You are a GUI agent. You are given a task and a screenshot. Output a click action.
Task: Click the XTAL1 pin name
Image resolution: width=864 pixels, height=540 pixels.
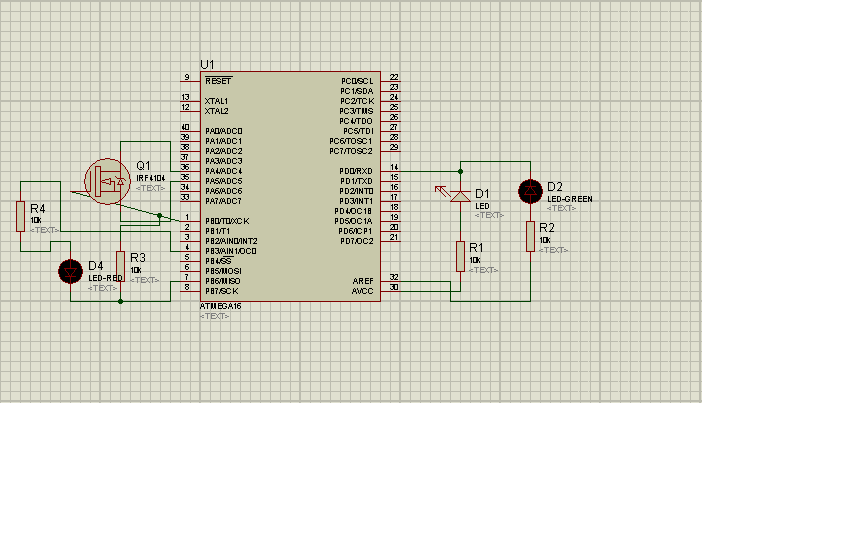click(x=216, y=101)
